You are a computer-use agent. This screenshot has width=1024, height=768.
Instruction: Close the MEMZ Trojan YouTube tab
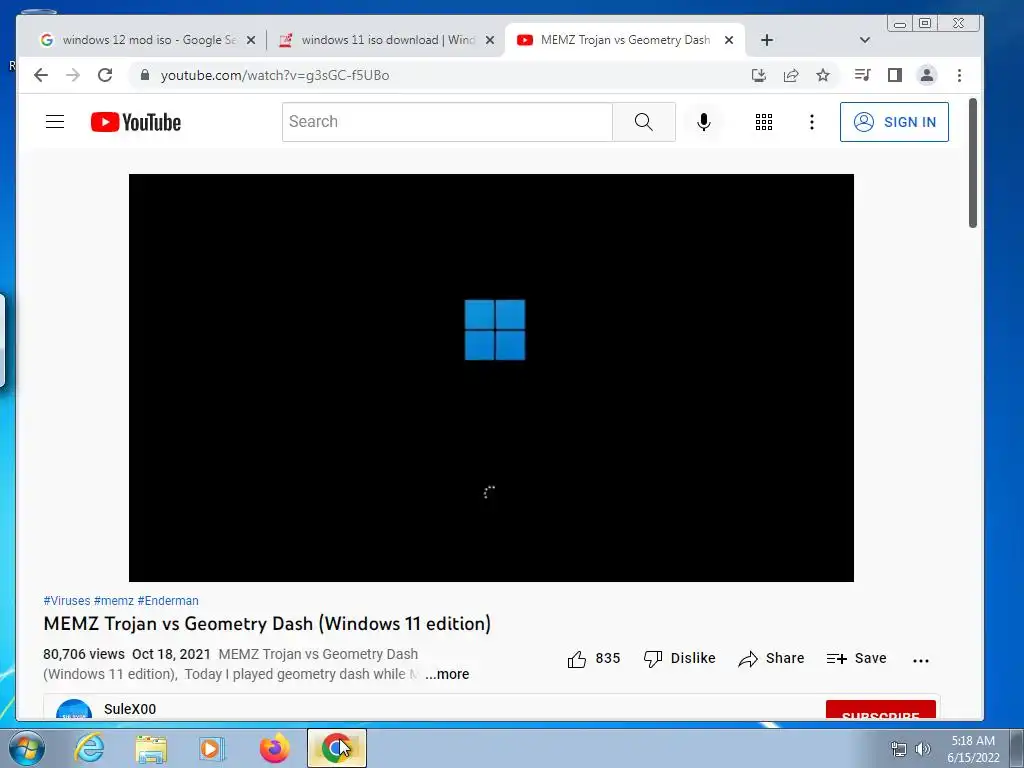pyautogui.click(x=729, y=40)
